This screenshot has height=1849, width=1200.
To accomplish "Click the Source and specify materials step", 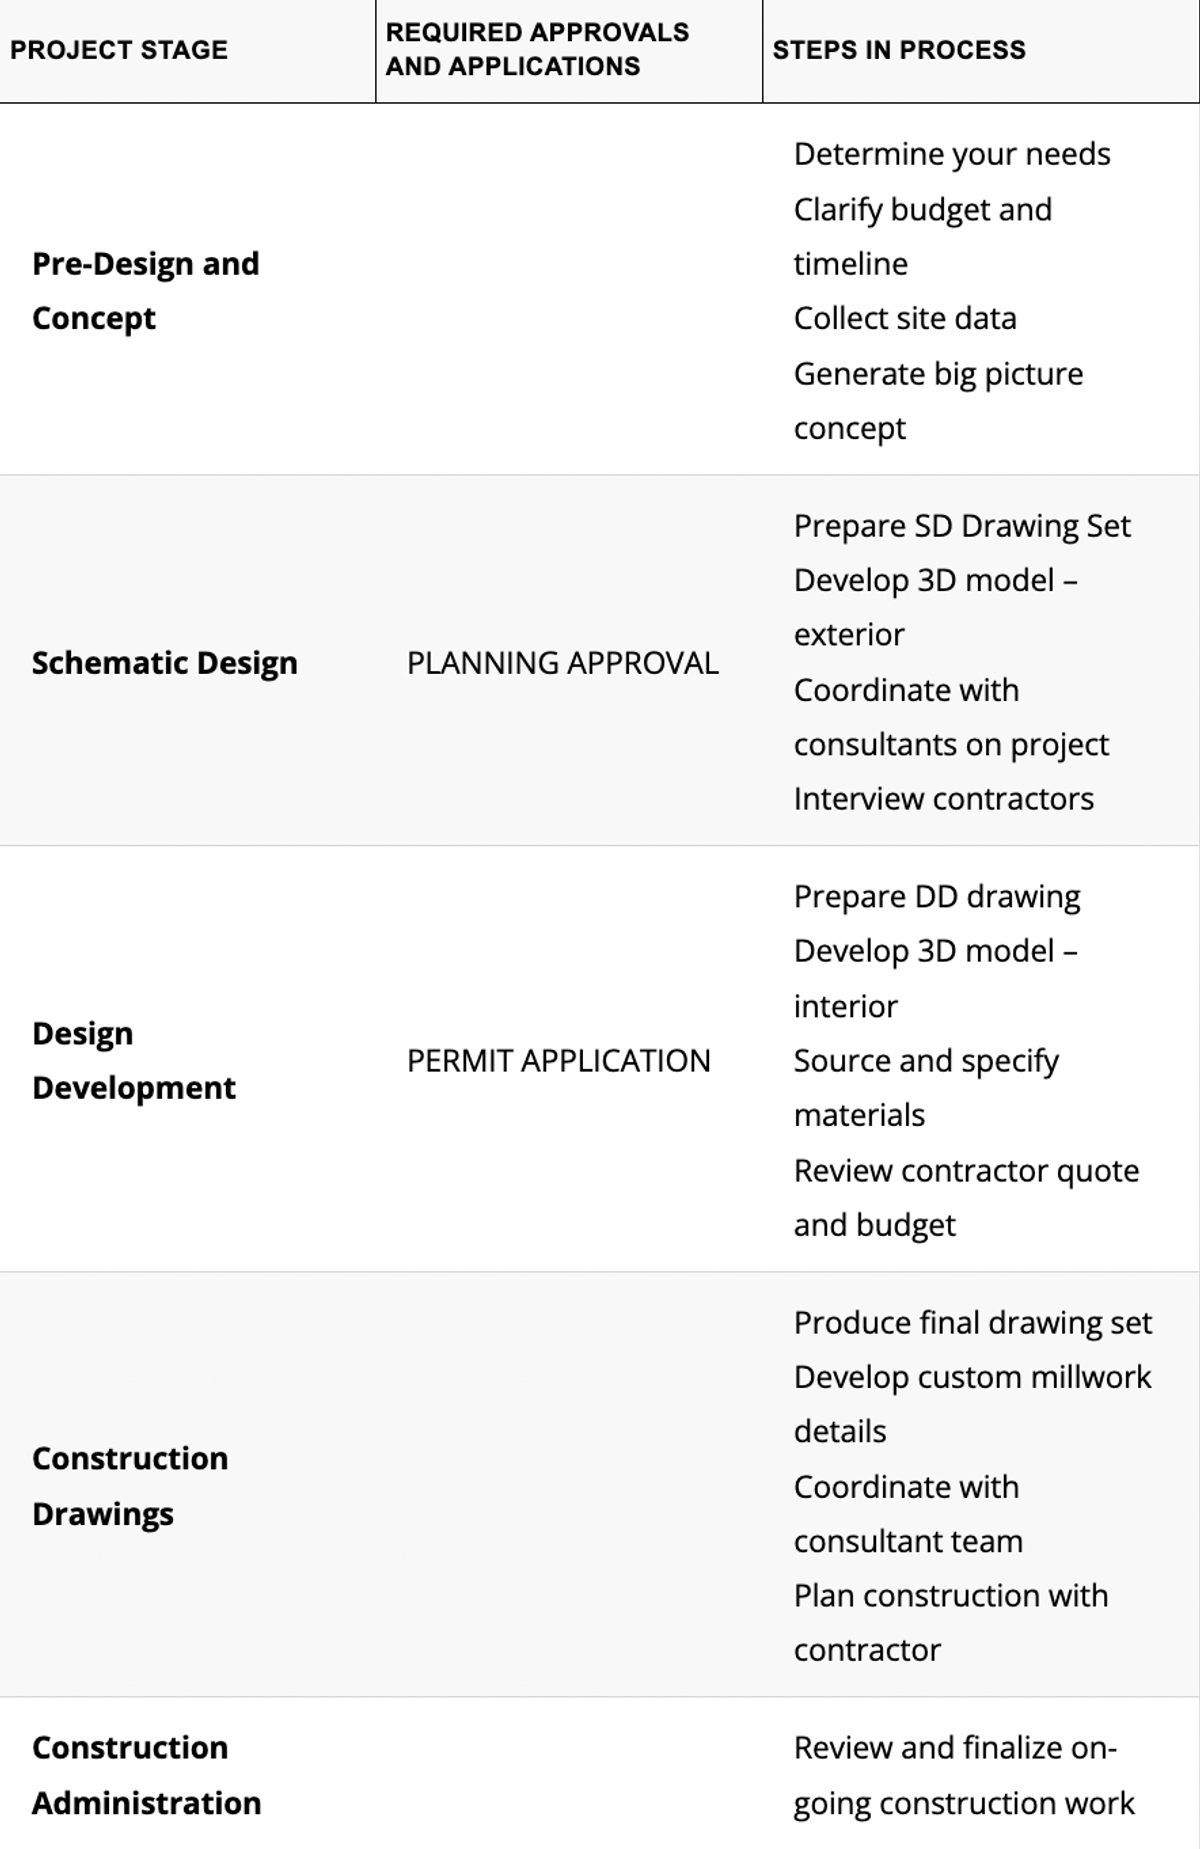I will [926, 1088].
